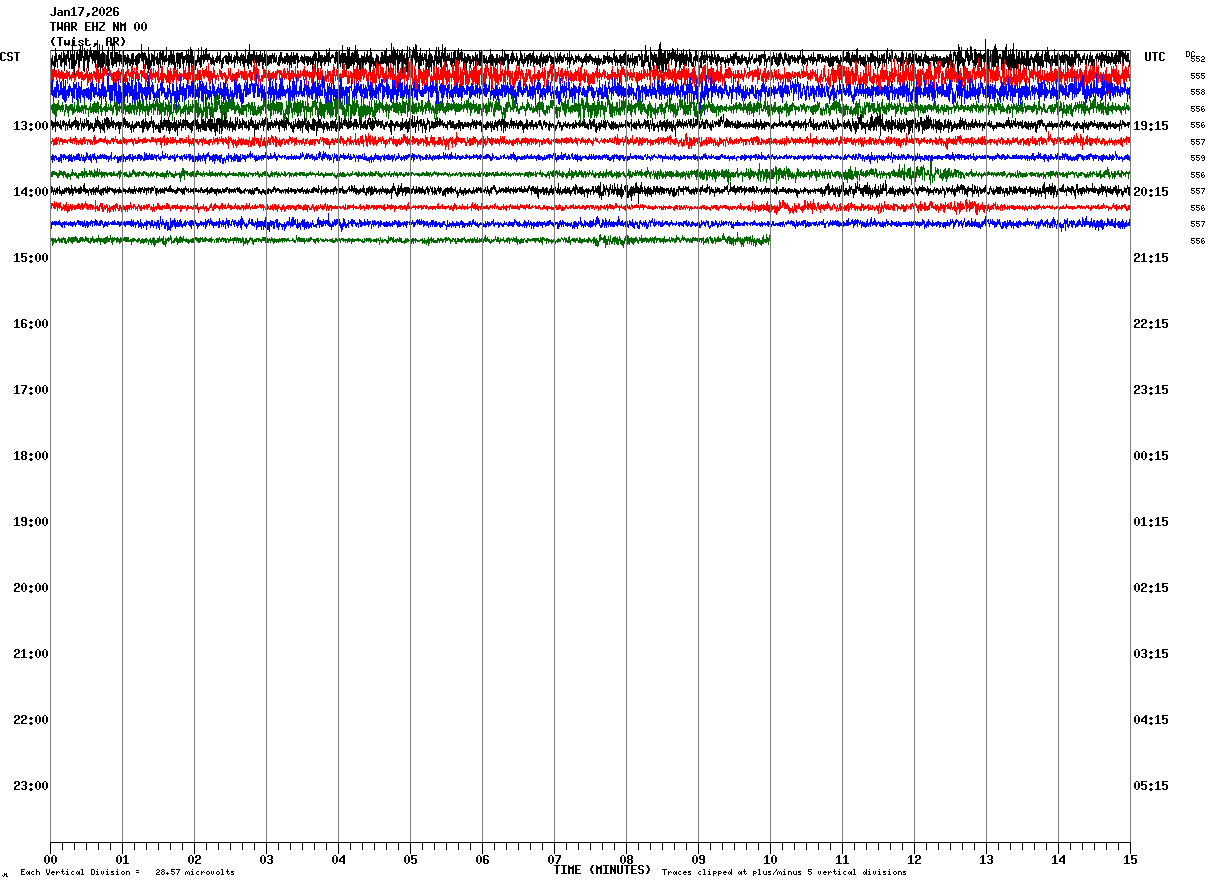Click the DC offset value 555

click(x=1198, y=76)
